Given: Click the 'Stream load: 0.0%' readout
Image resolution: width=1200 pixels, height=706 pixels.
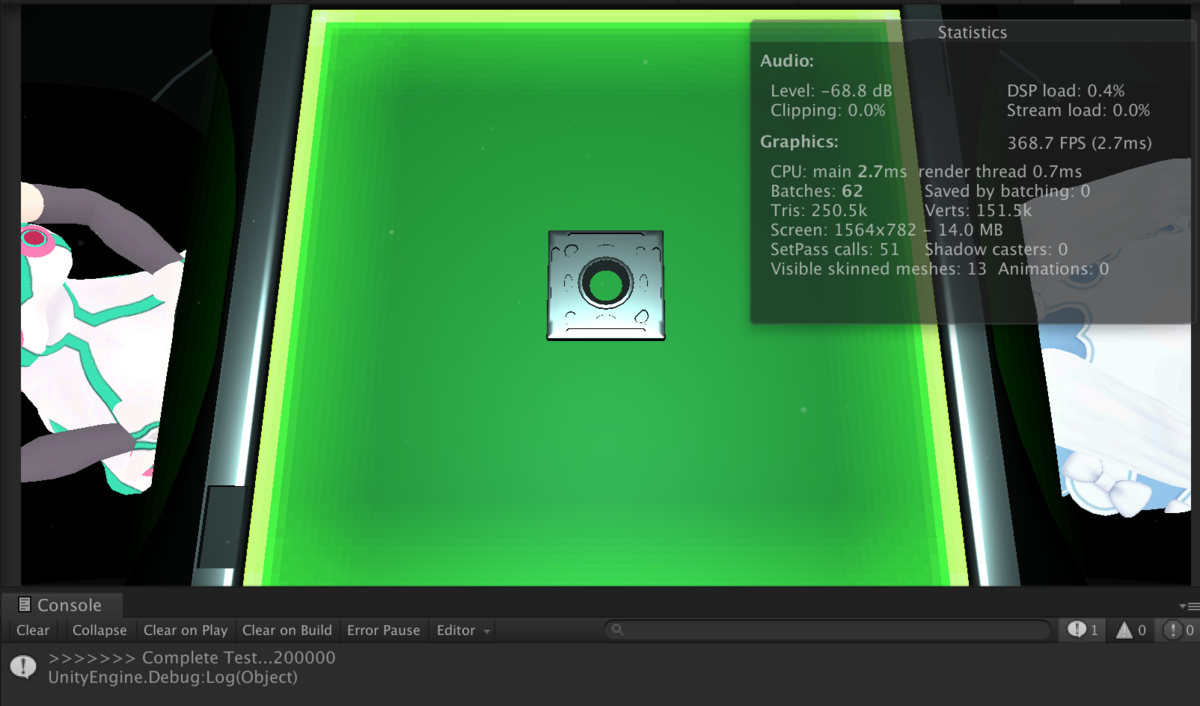Looking at the screenshot, I should (1078, 111).
